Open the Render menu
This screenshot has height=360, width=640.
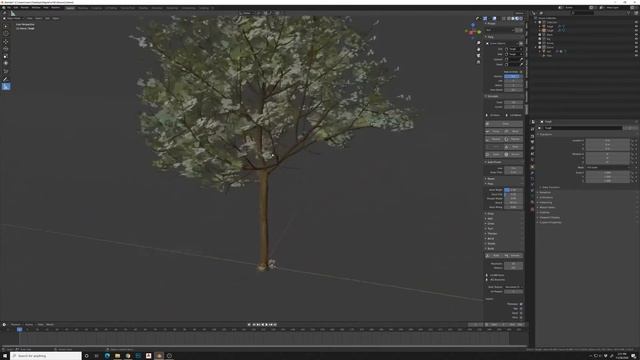(x=25, y=7)
